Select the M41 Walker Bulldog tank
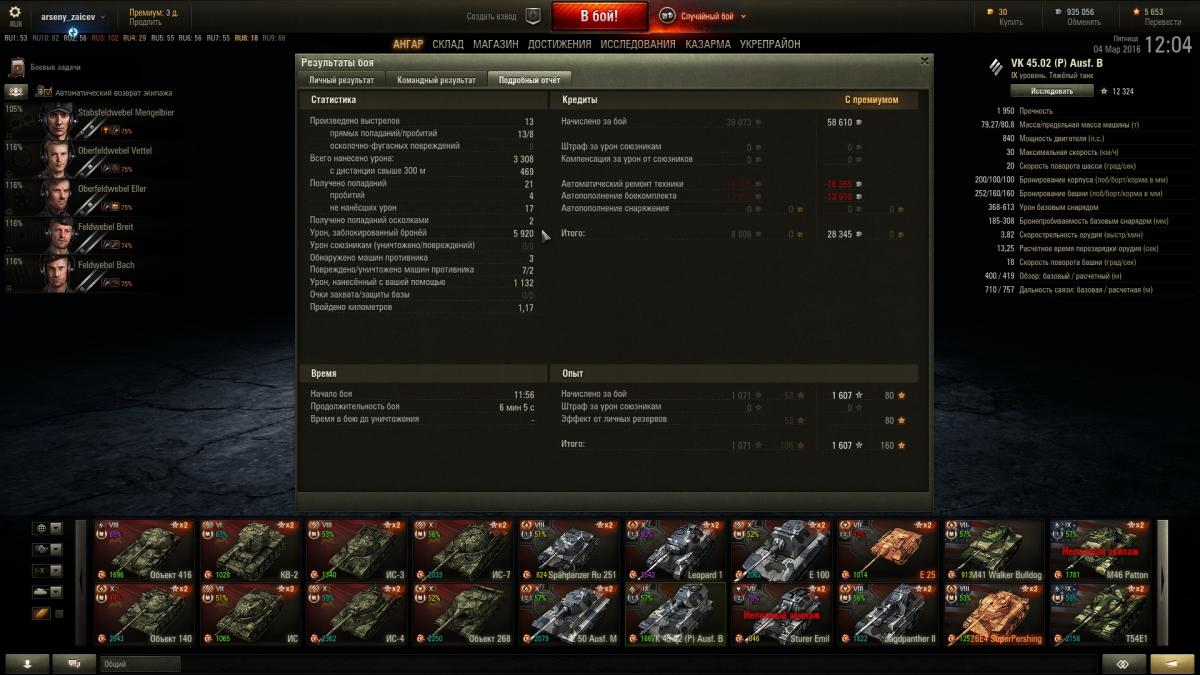 (992, 550)
